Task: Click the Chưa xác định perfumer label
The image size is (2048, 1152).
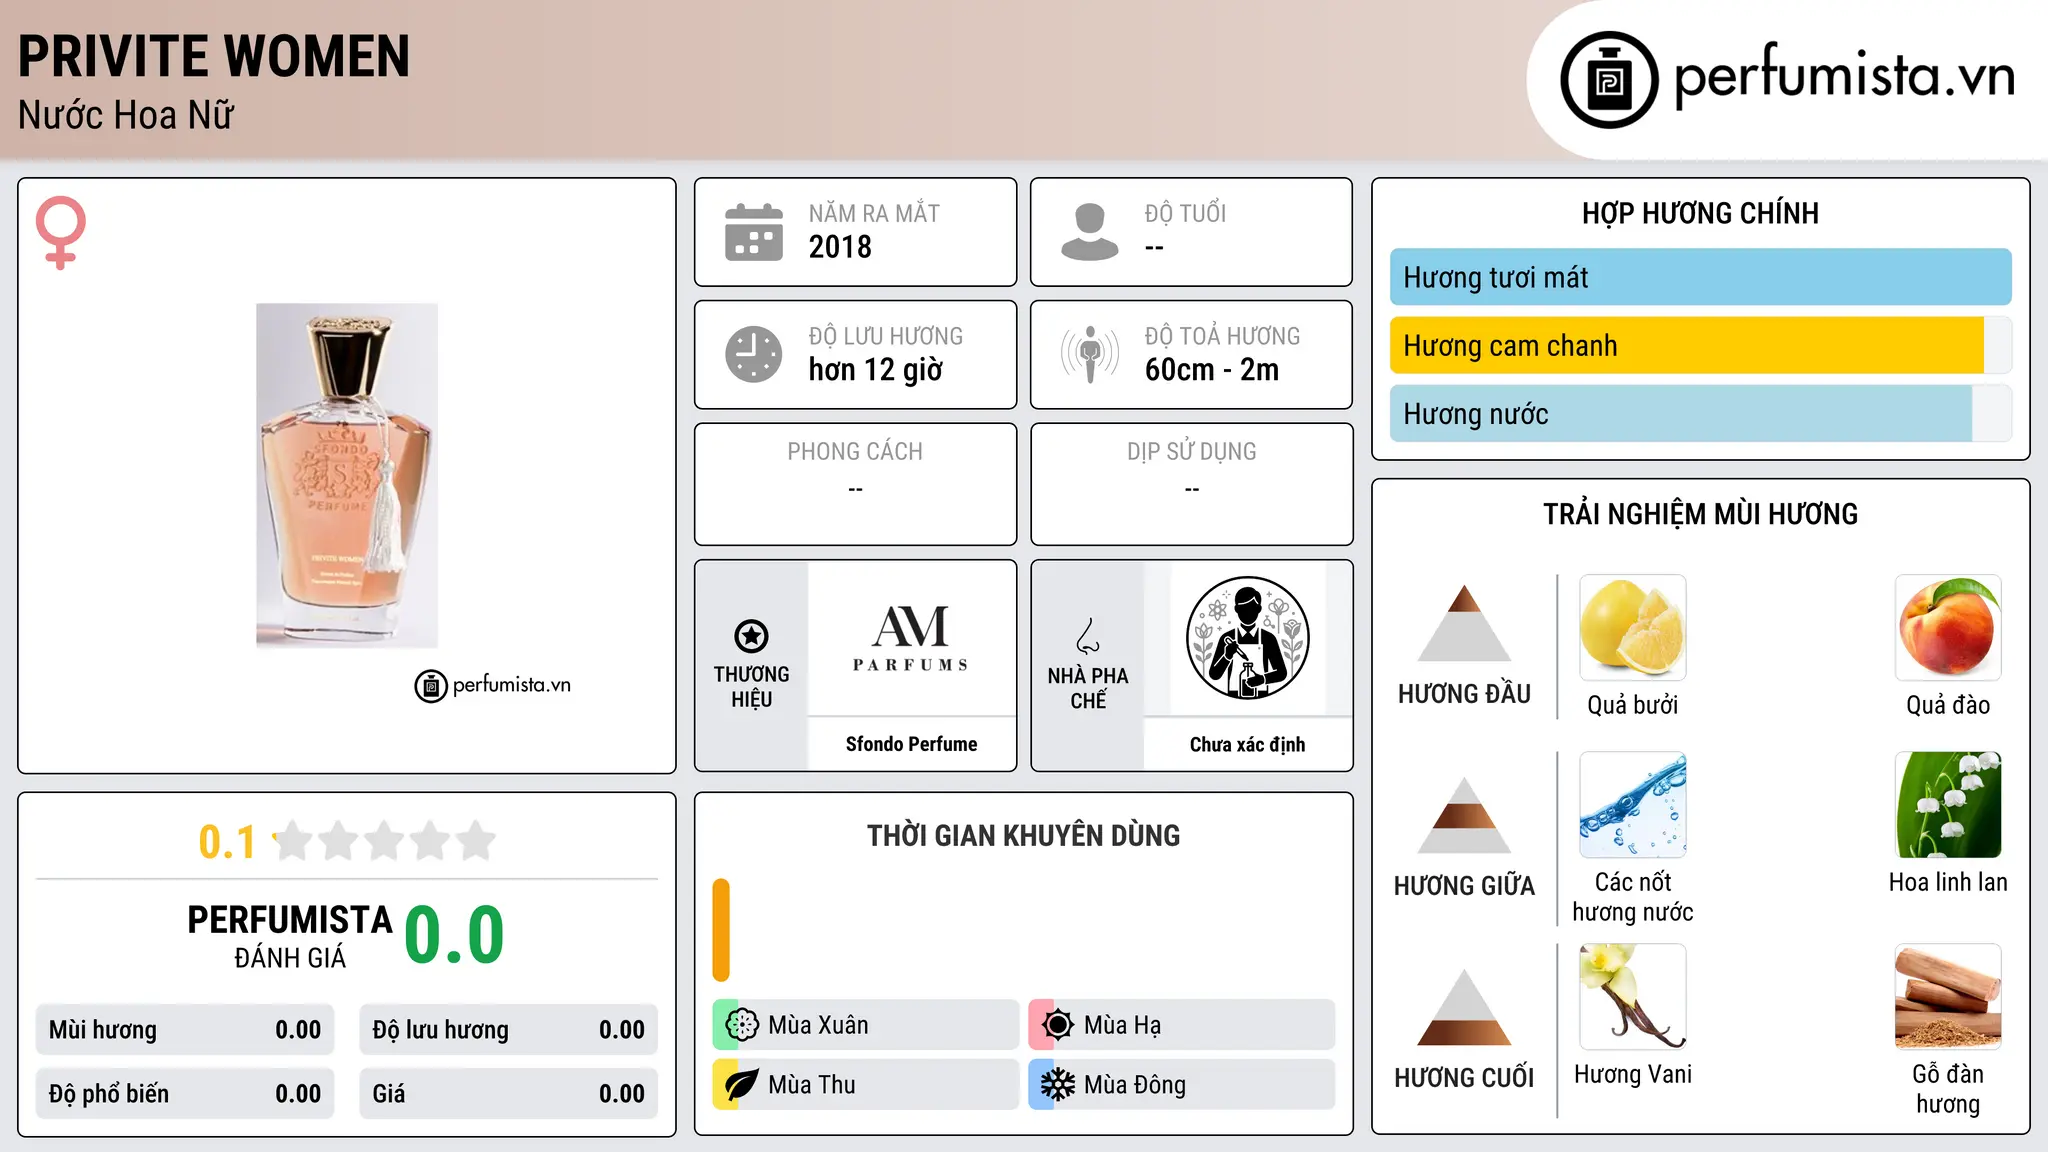Action: tap(1247, 745)
